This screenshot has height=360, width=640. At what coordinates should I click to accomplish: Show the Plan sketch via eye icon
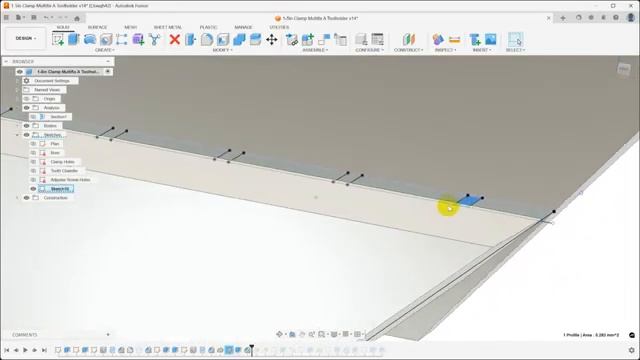pyautogui.click(x=33, y=144)
